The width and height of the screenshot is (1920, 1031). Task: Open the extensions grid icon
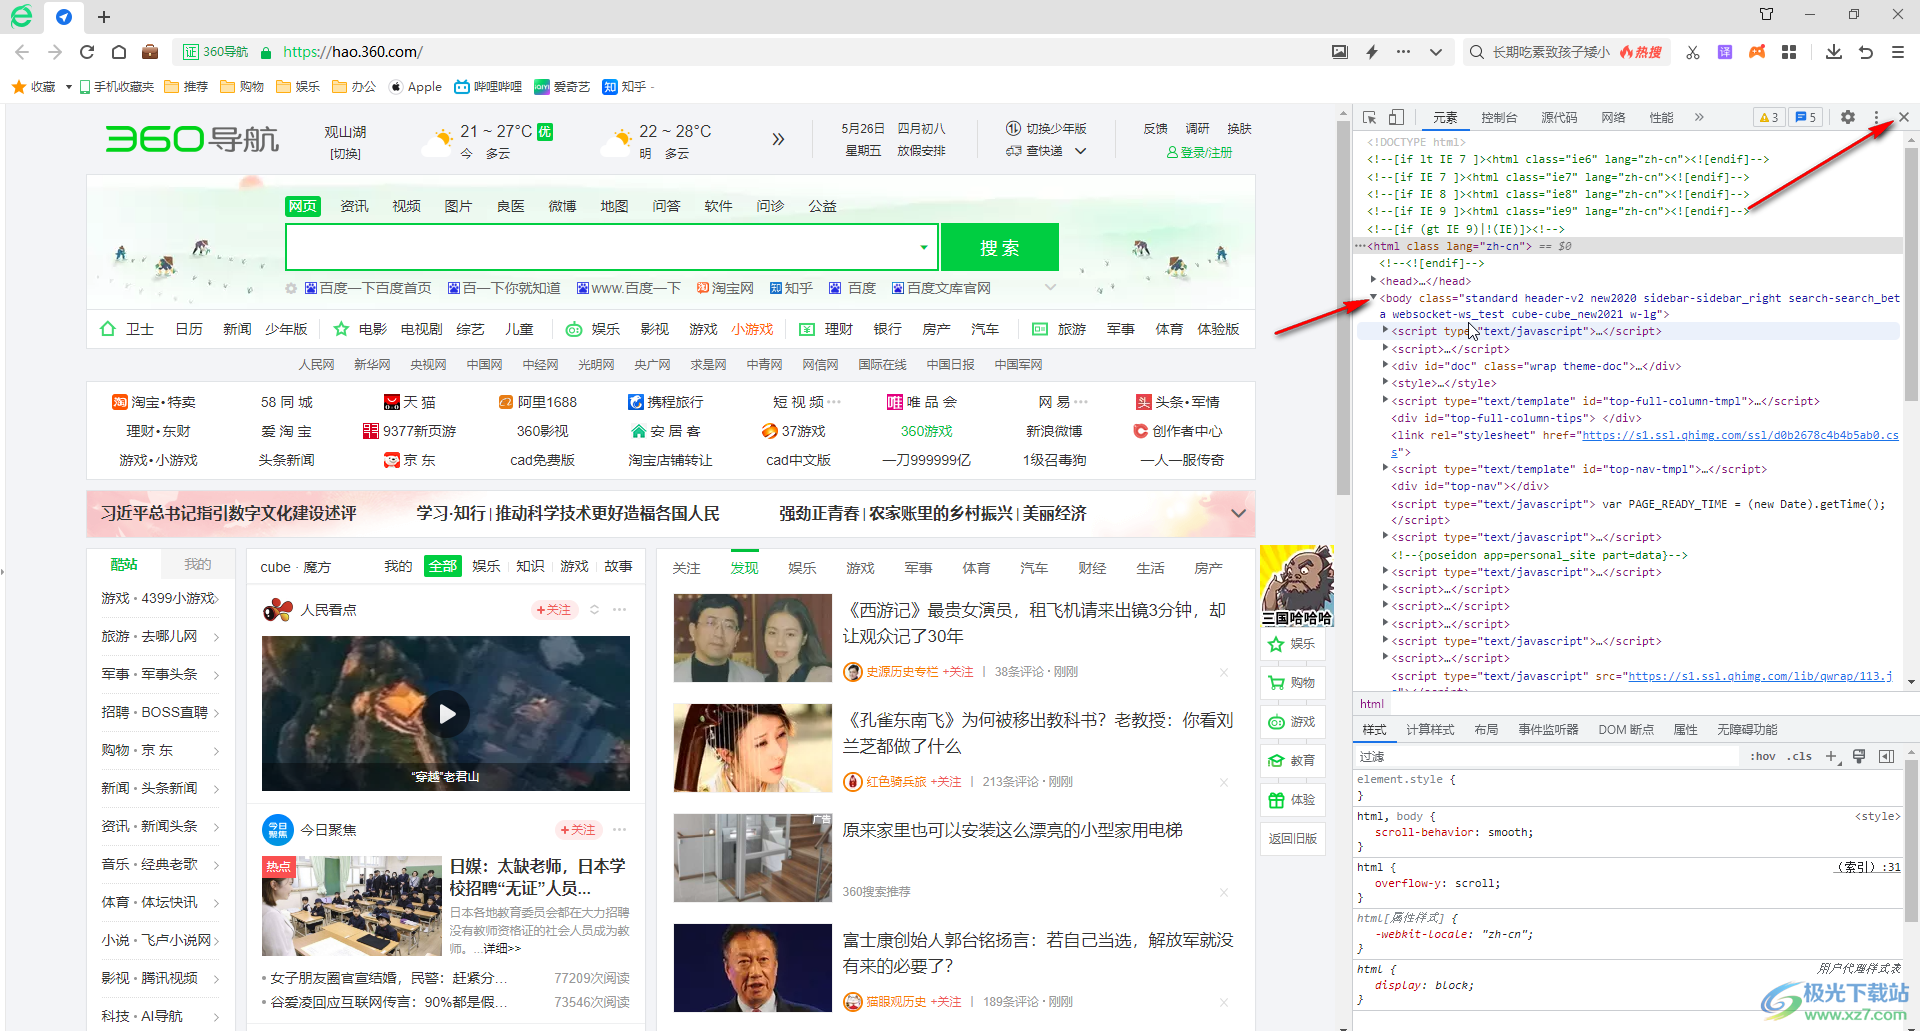1789,52
